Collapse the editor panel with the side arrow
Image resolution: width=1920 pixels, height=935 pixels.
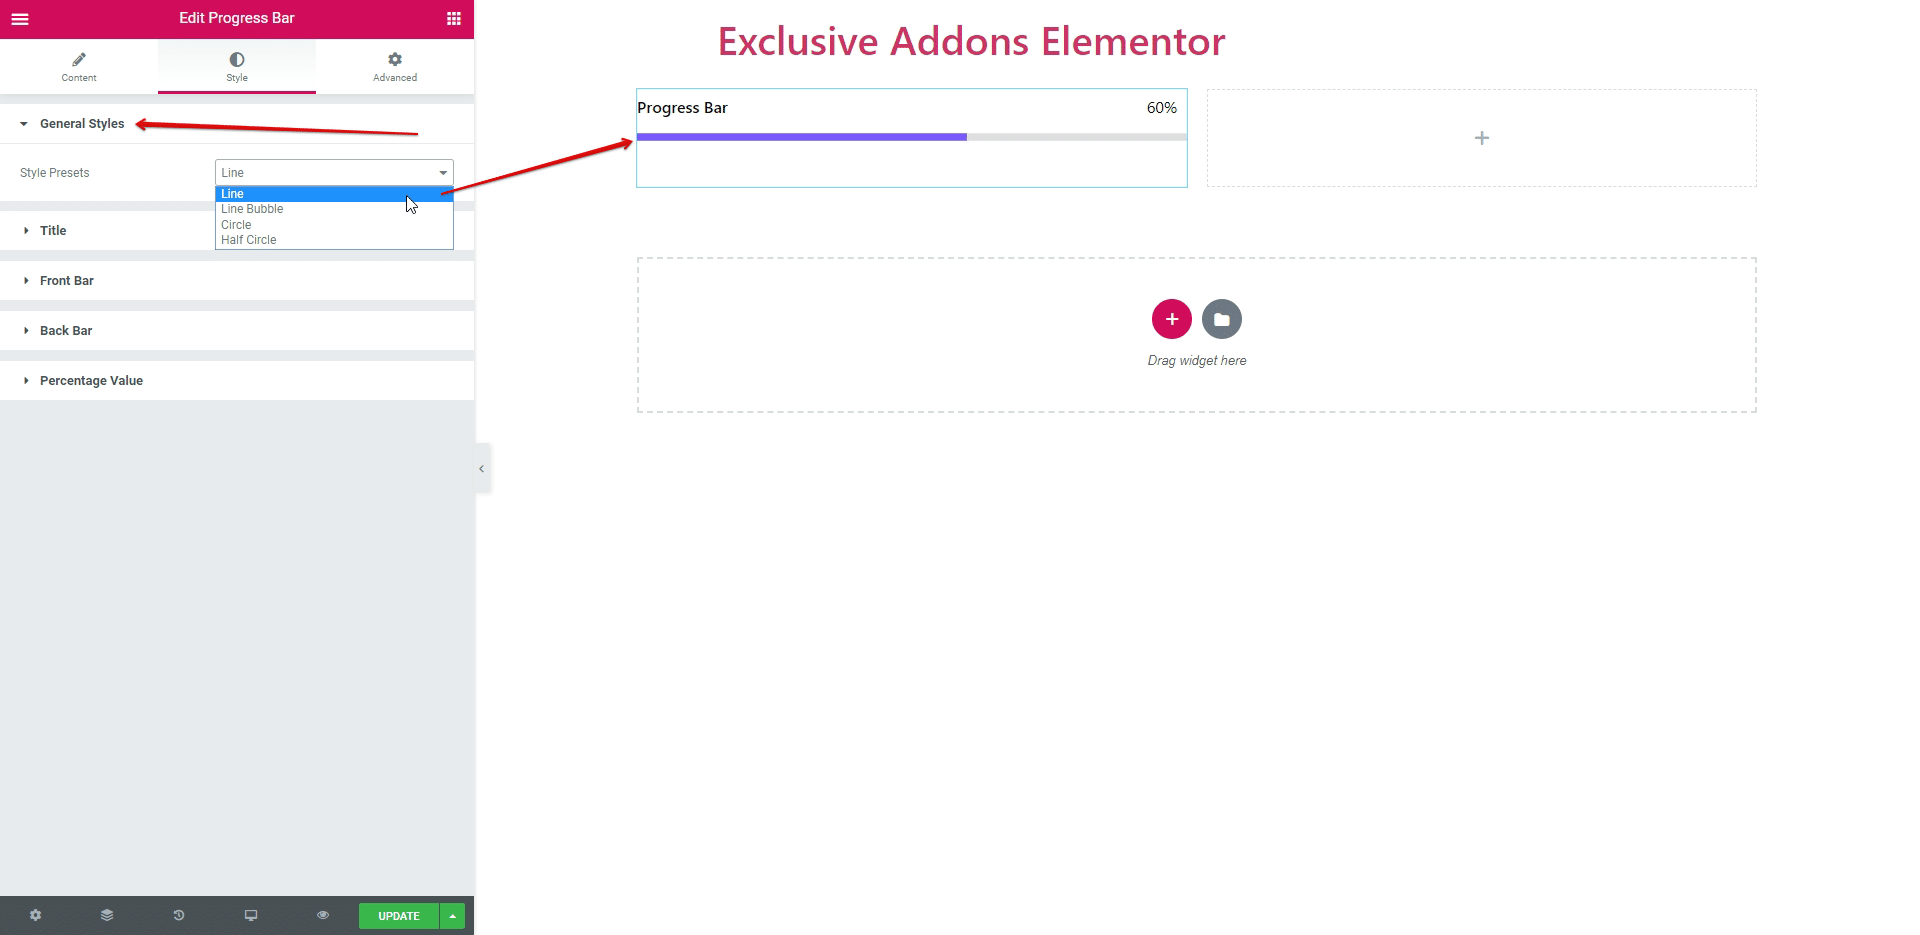pos(481,468)
